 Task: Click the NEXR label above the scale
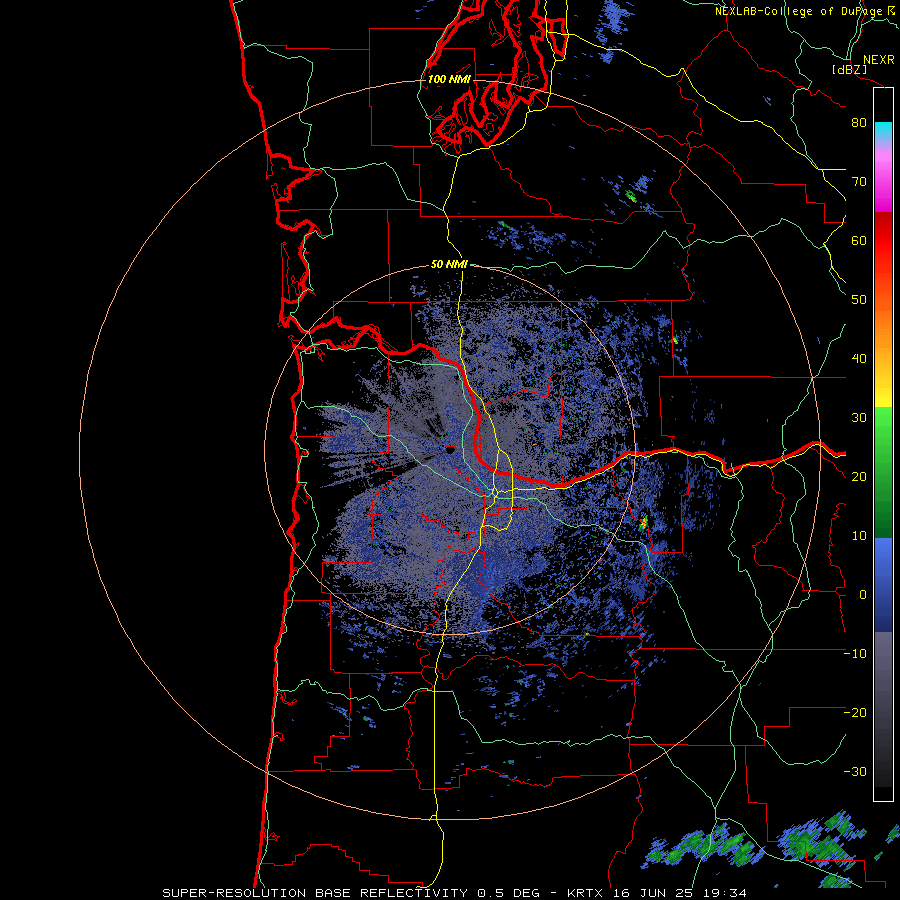pos(879,60)
